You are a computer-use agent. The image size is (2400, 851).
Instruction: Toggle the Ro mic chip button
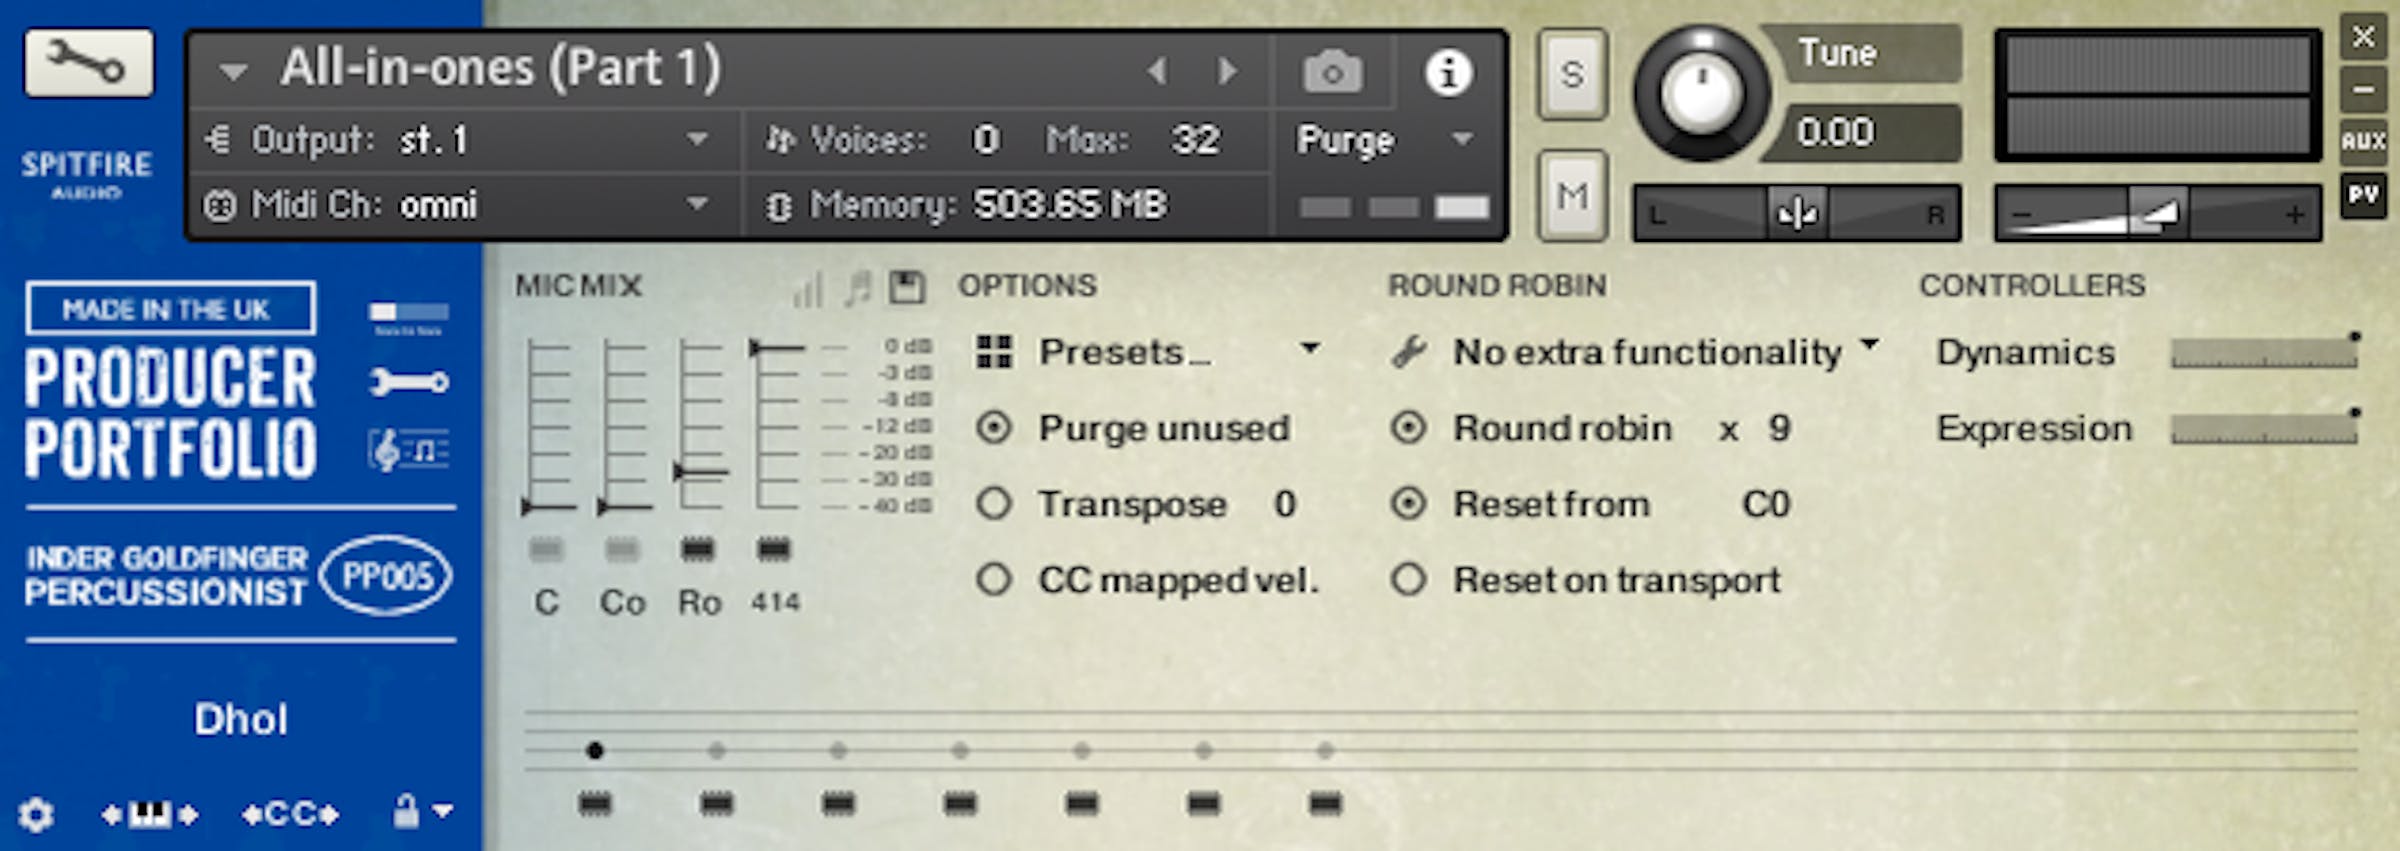[x=698, y=549]
